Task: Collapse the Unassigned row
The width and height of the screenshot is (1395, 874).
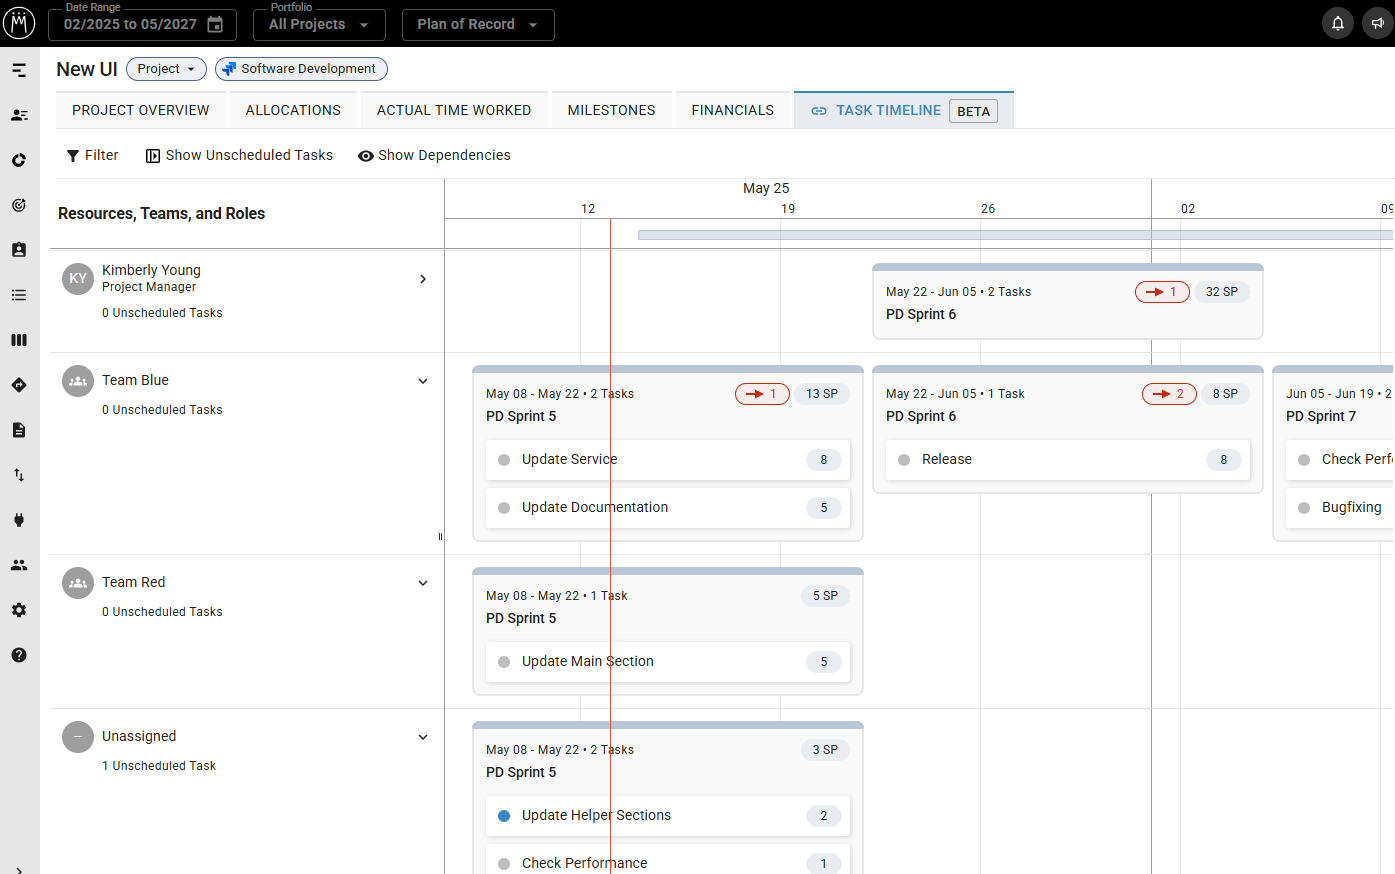Action: coord(423,737)
